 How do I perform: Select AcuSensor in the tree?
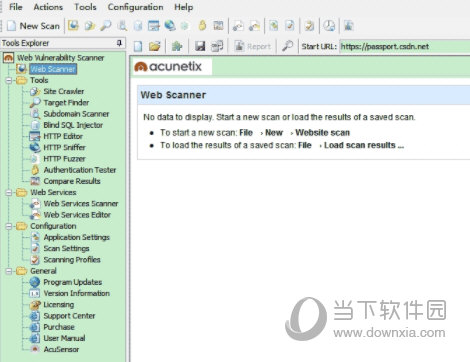pos(61,349)
